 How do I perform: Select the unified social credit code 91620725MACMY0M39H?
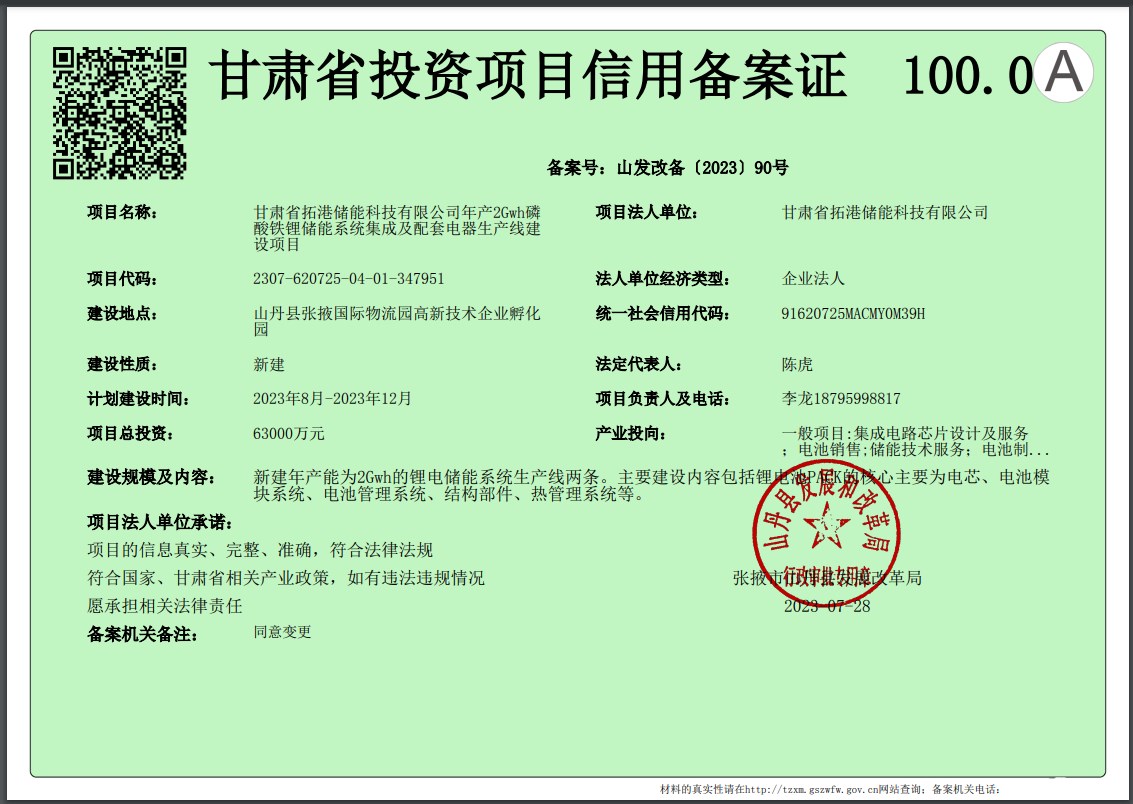pyautogui.click(x=853, y=314)
